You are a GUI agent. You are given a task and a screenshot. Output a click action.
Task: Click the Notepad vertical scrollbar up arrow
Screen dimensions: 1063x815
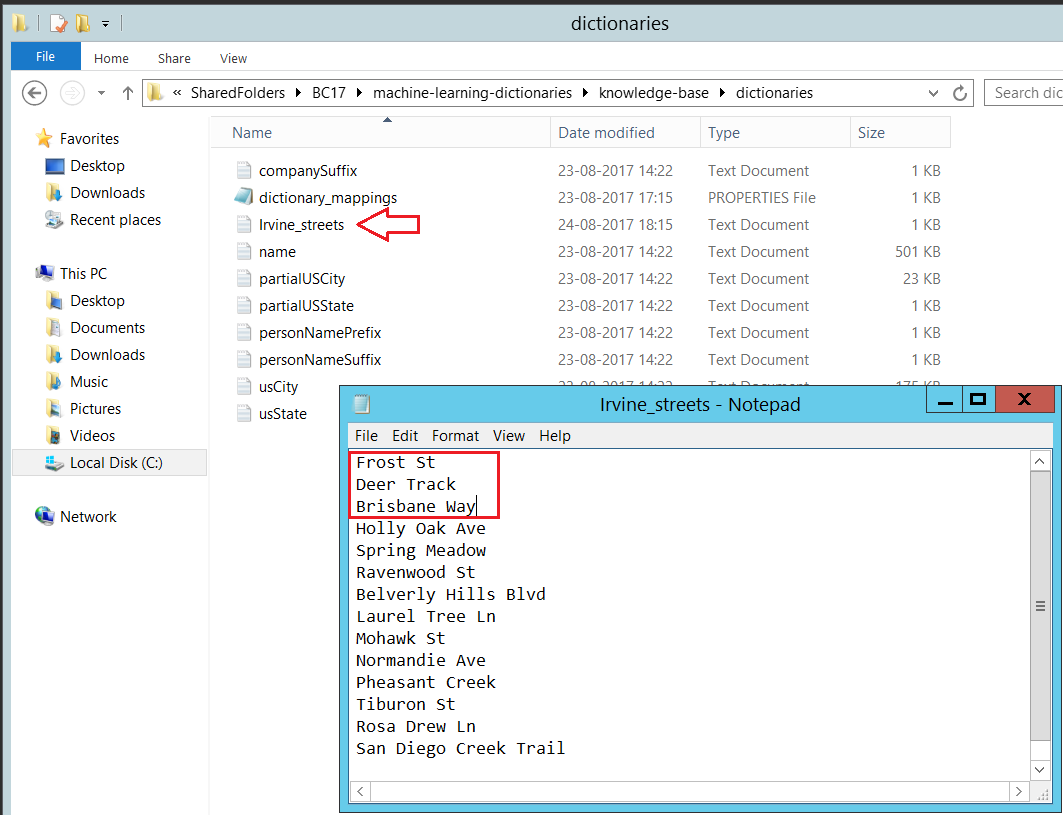point(1040,462)
